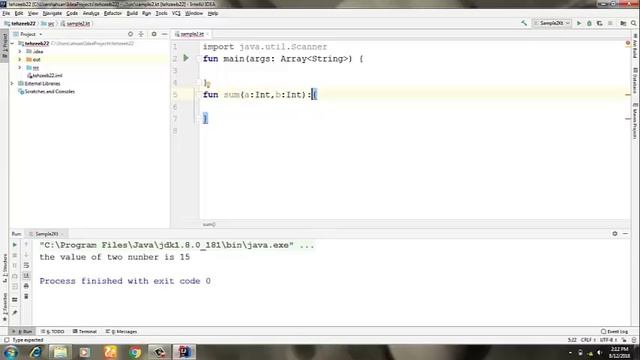Rerun the program from Run panel
Screen dimensions: 640x360
[15, 245]
